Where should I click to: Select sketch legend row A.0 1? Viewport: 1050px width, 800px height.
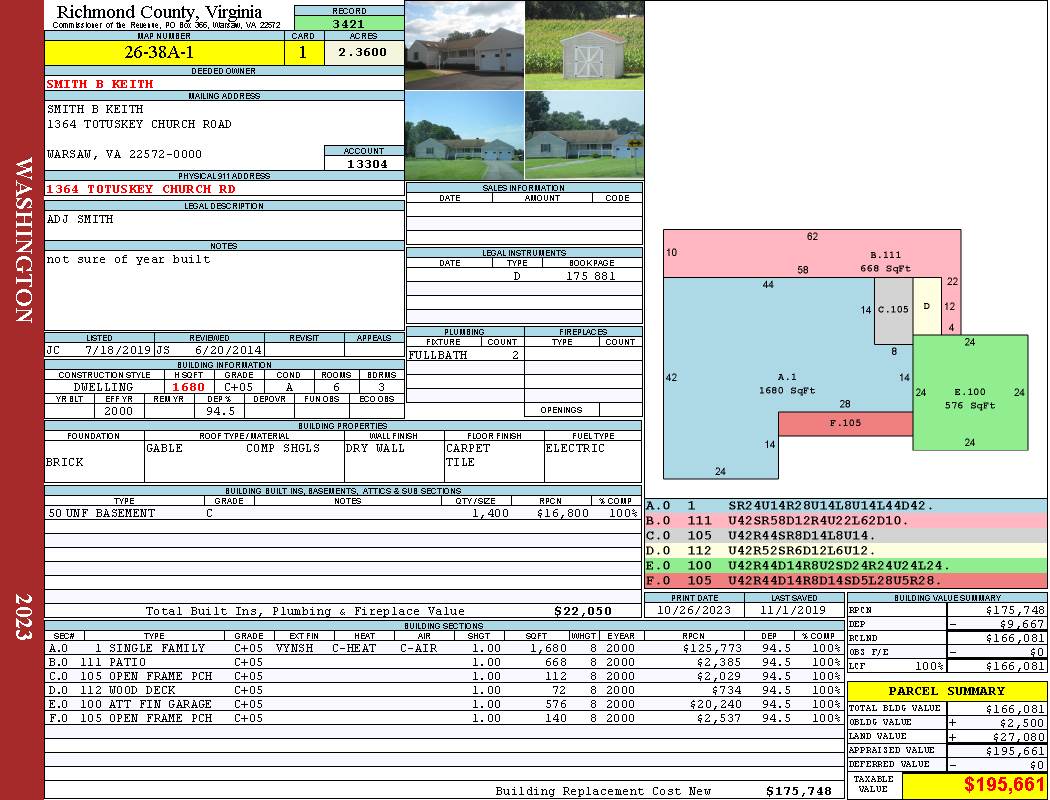845,506
